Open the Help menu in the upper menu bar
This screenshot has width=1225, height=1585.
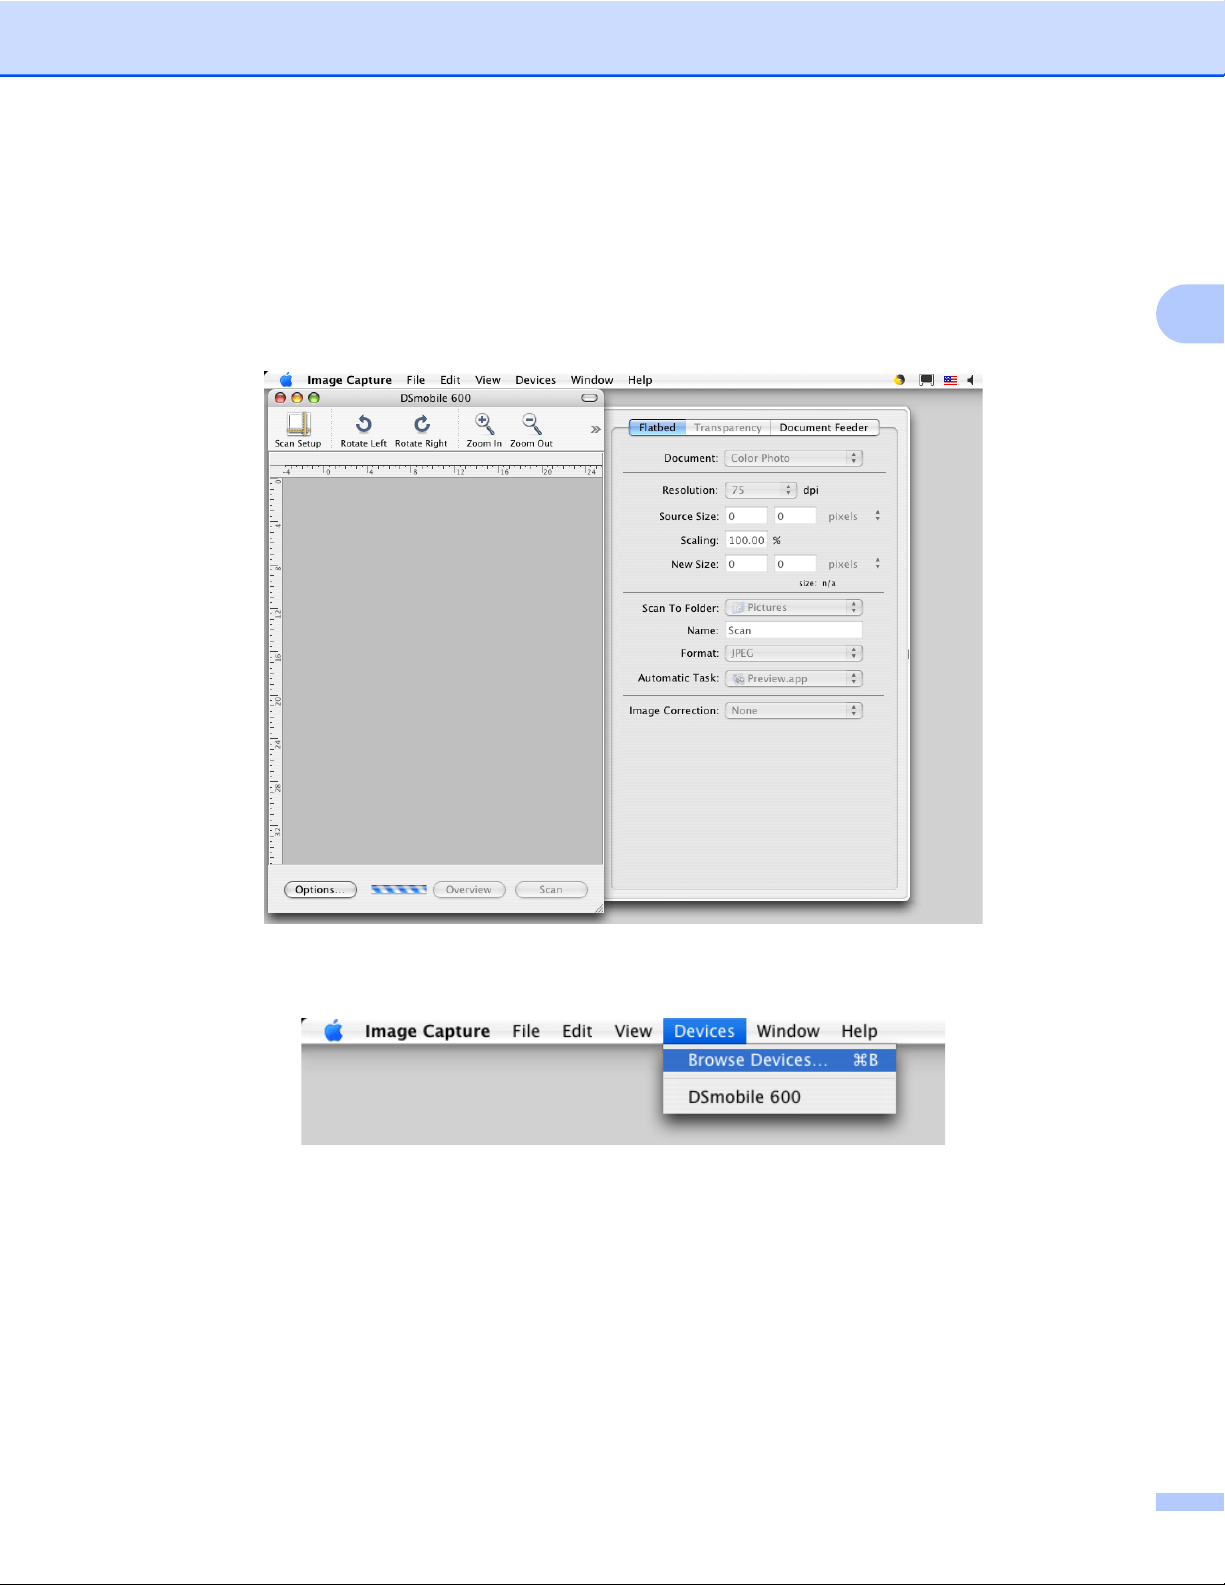(640, 380)
